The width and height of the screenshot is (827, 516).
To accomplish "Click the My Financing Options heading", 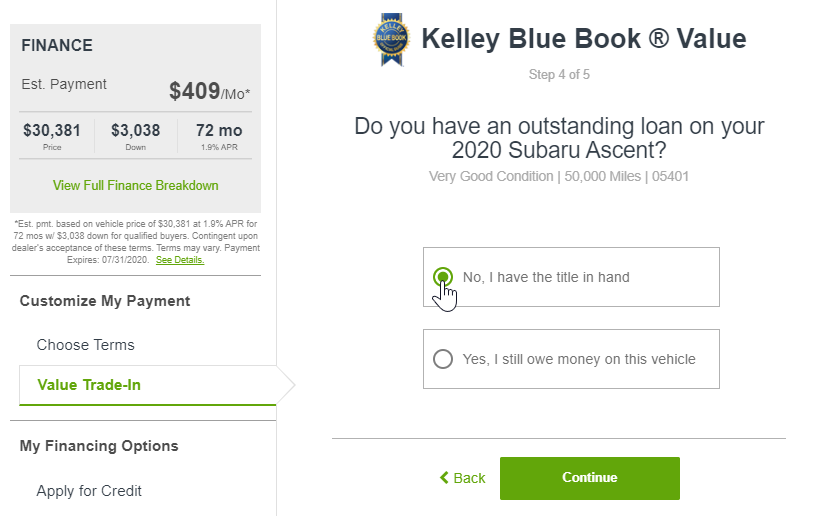I will (x=99, y=446).
